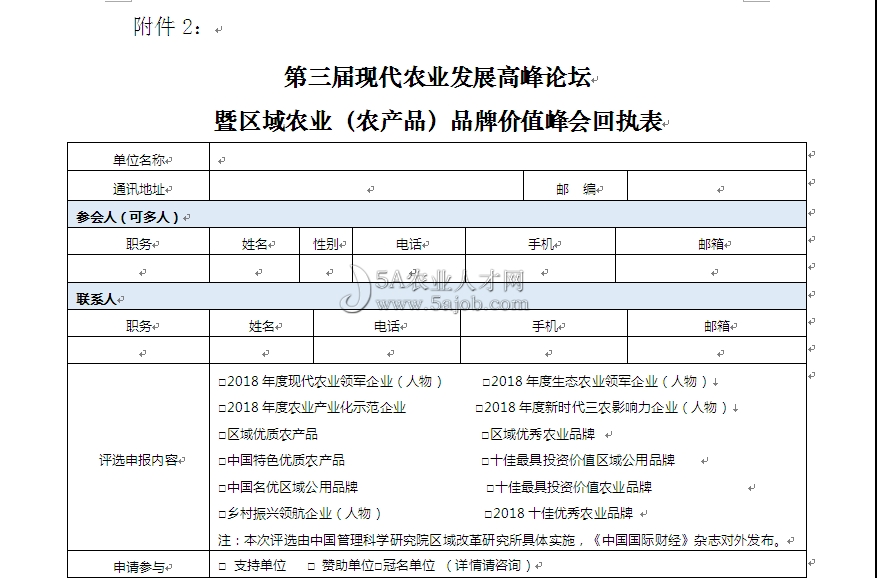Check the 2018年度现代农业领军企业 checkbox
Viewport: 877px width, 578px height.
tap(223, 381)
